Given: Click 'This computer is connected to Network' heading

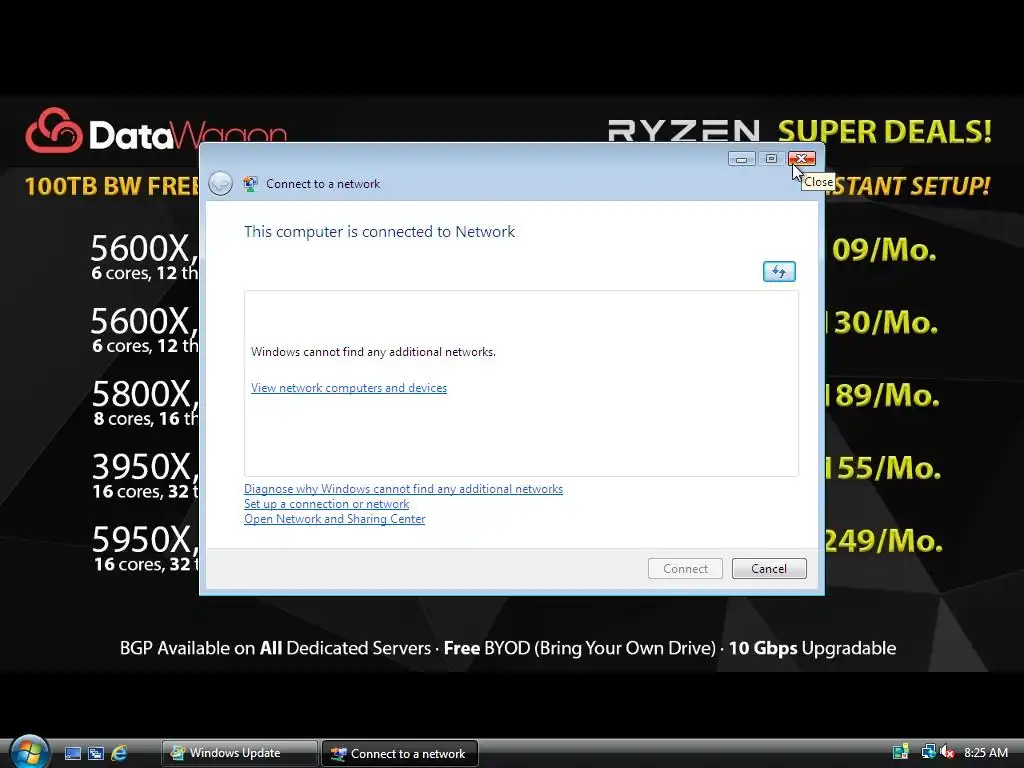Looking at the screenshot, I should click(379, 232).
